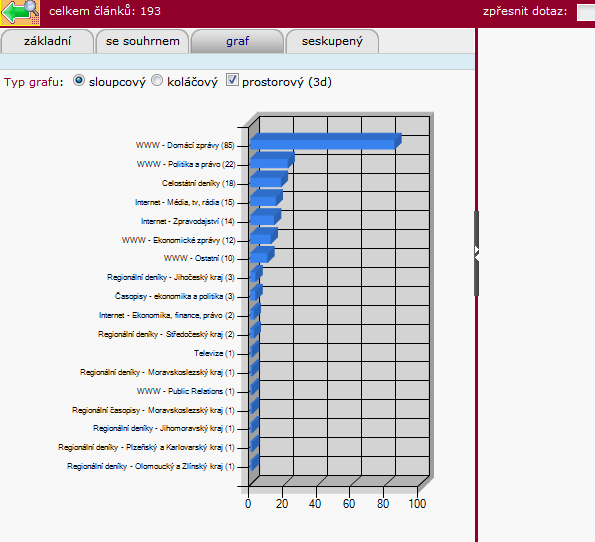Click the green back-arrow search icon

point(20,12)
